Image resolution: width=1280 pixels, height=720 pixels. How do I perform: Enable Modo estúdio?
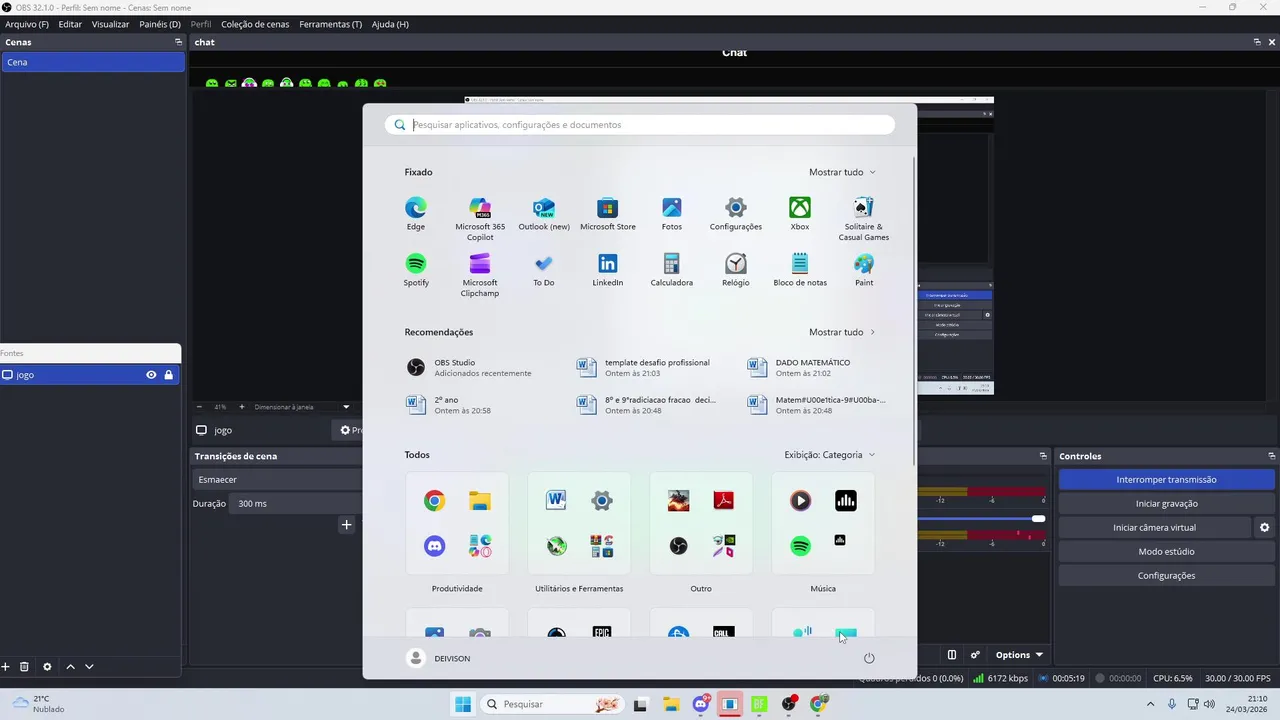(1166, 552)
